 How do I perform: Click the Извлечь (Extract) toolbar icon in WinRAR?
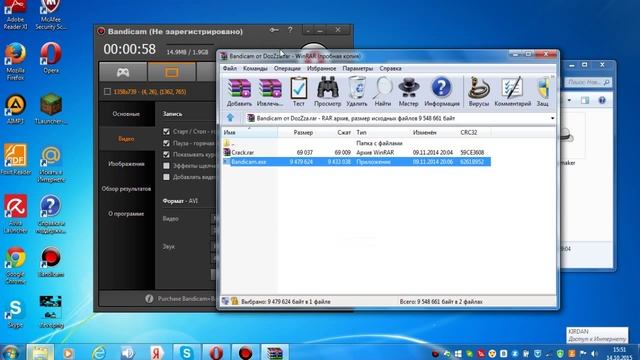pyautogui.click(x=270, y=92)
